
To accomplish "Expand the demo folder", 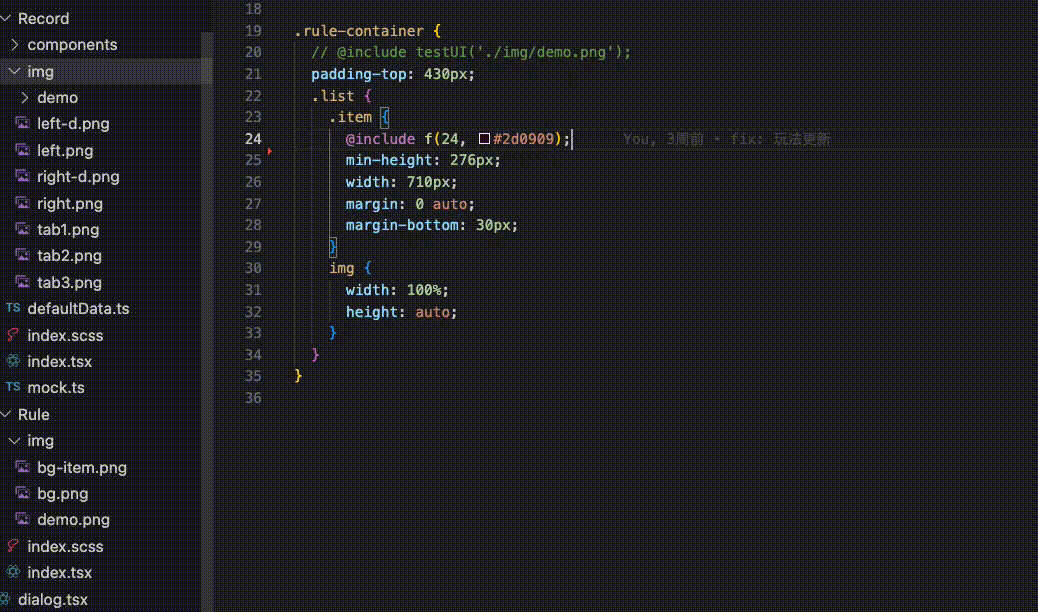I will pos(56,98).
